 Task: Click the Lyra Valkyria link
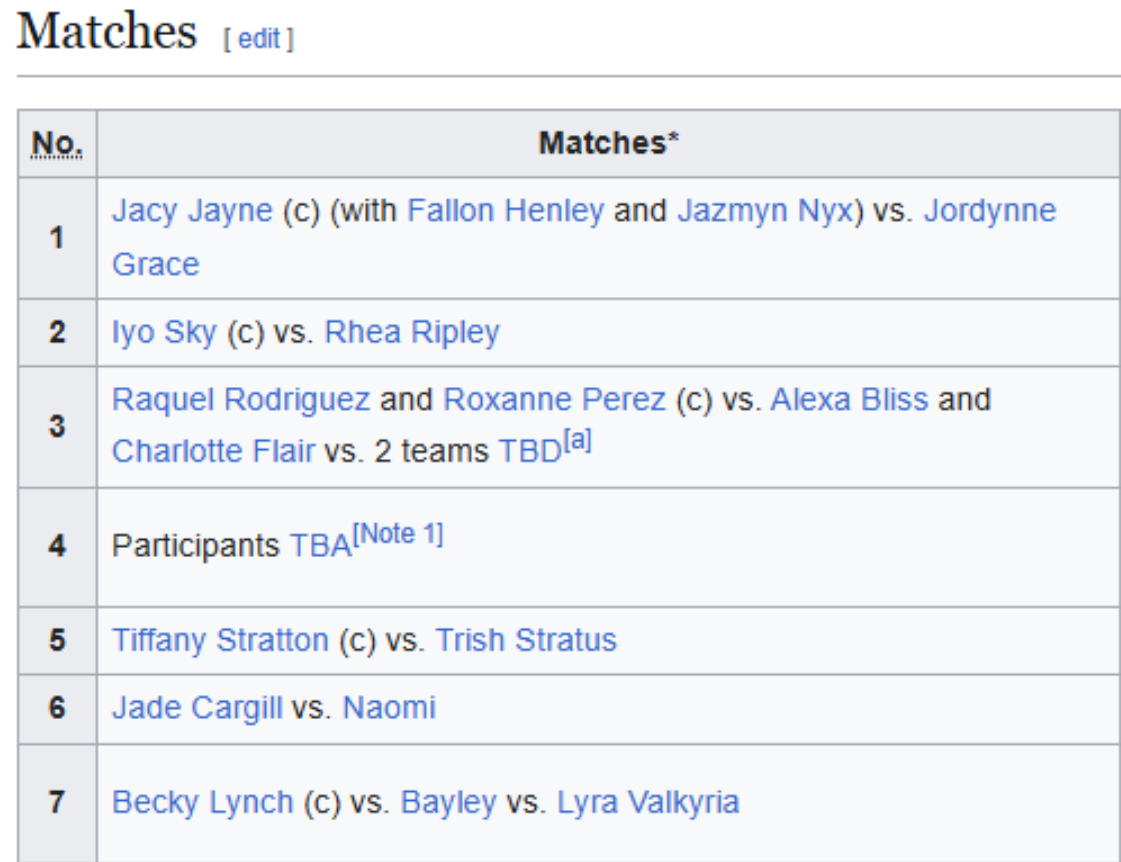click(648, 802)
